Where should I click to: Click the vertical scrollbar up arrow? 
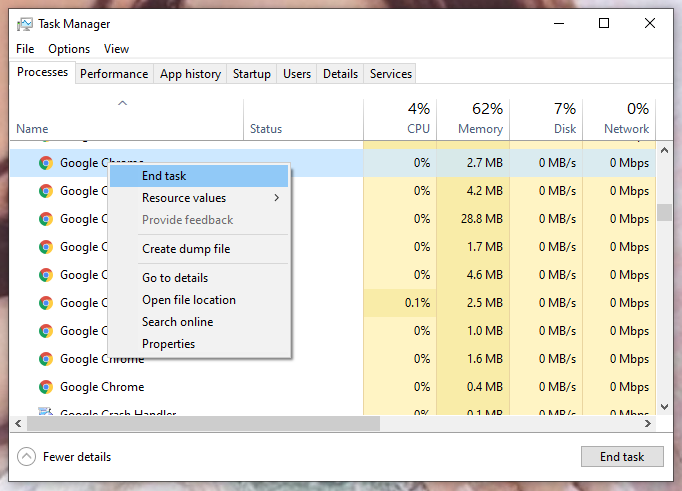[664, 150]
